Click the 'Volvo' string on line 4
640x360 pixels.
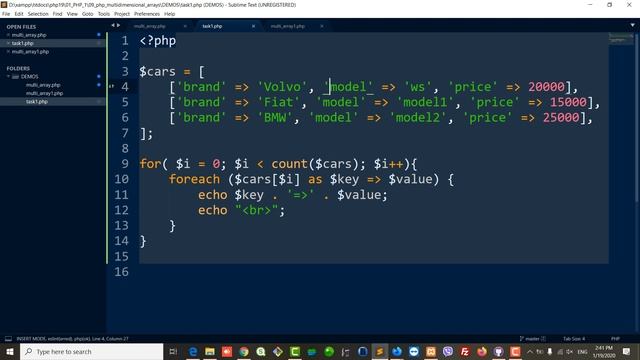[282, 87]
